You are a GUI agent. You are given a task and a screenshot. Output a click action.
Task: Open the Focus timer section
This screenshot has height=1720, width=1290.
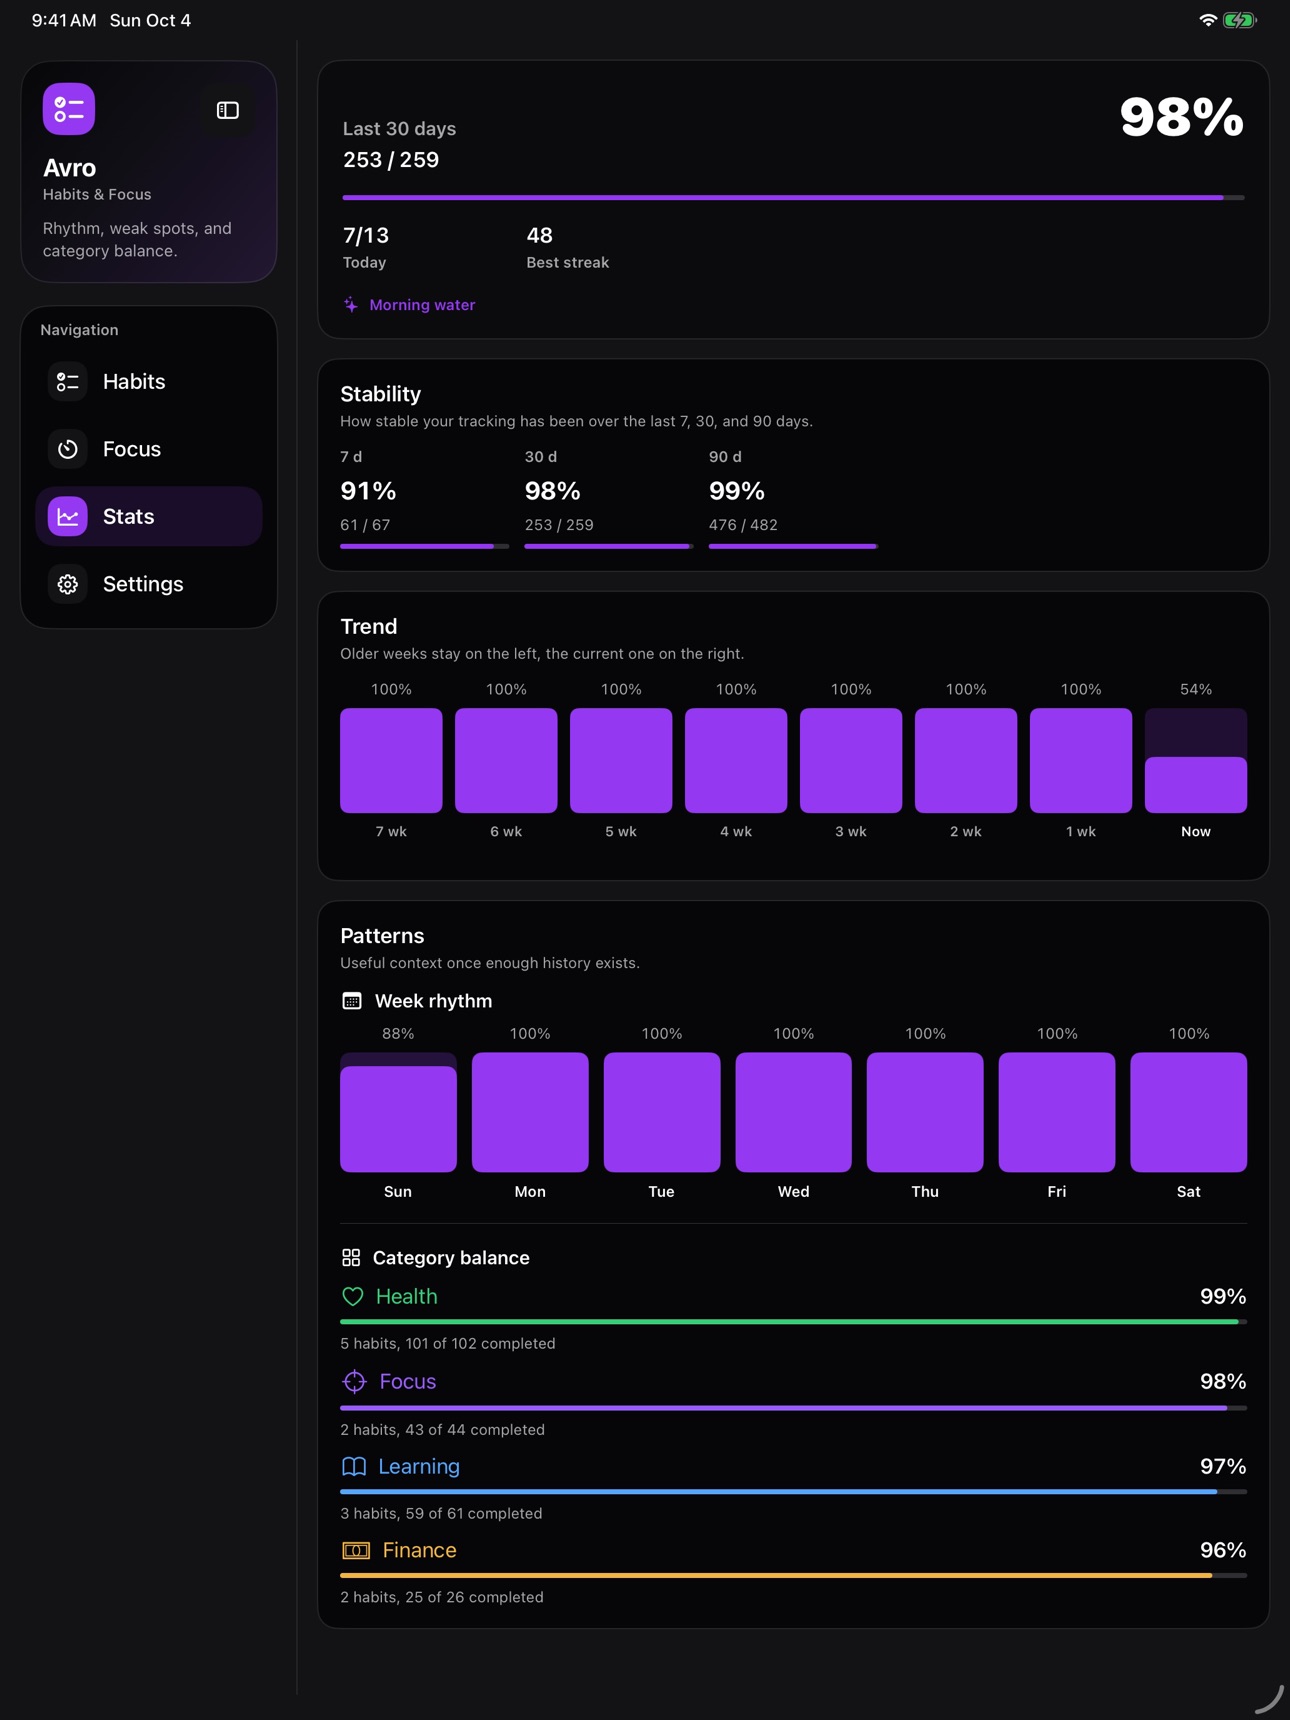coord(149,449)
